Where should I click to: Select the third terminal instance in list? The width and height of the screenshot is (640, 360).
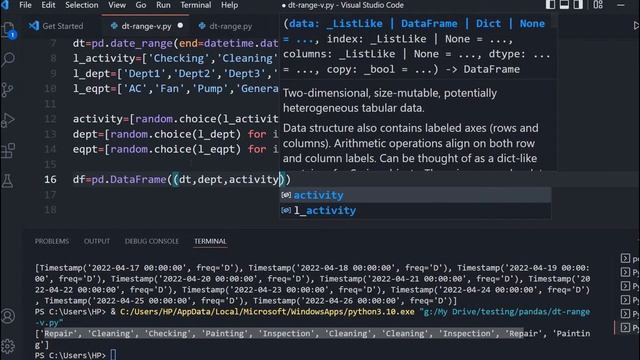pos(629,286)
